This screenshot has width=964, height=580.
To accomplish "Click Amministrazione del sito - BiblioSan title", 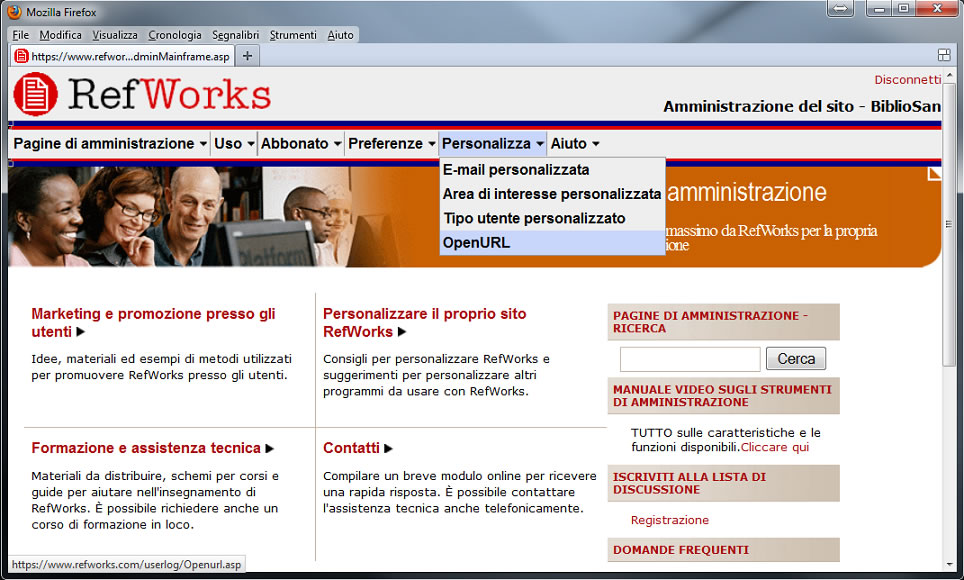I will [802, 107].
